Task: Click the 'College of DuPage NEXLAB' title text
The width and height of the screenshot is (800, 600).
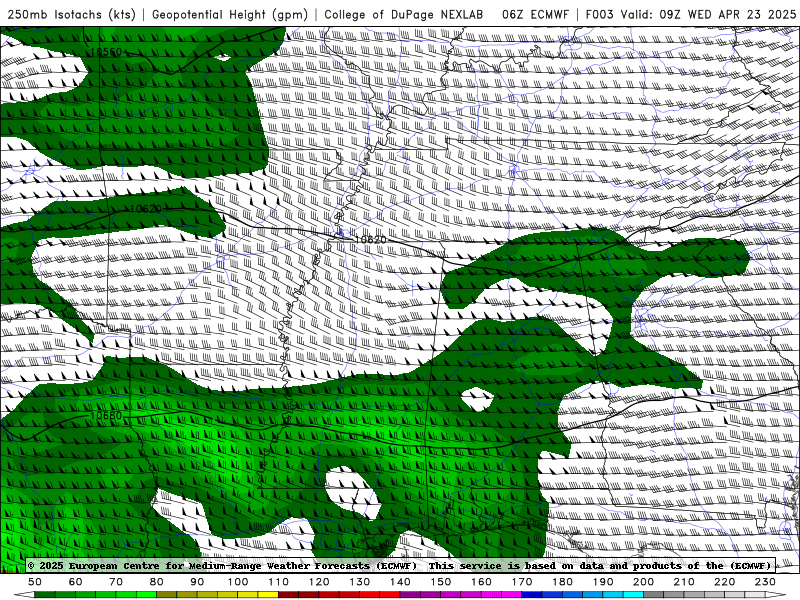Action: (x=404, y=15)
